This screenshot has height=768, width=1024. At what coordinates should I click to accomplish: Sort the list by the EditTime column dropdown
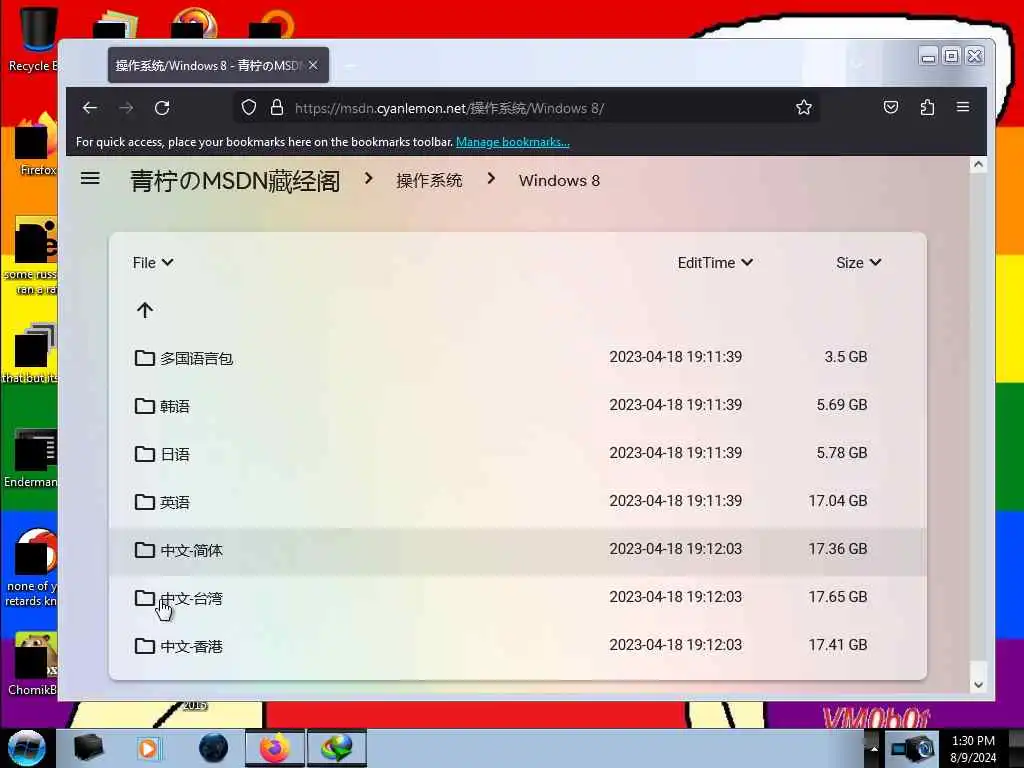point(715,263)
